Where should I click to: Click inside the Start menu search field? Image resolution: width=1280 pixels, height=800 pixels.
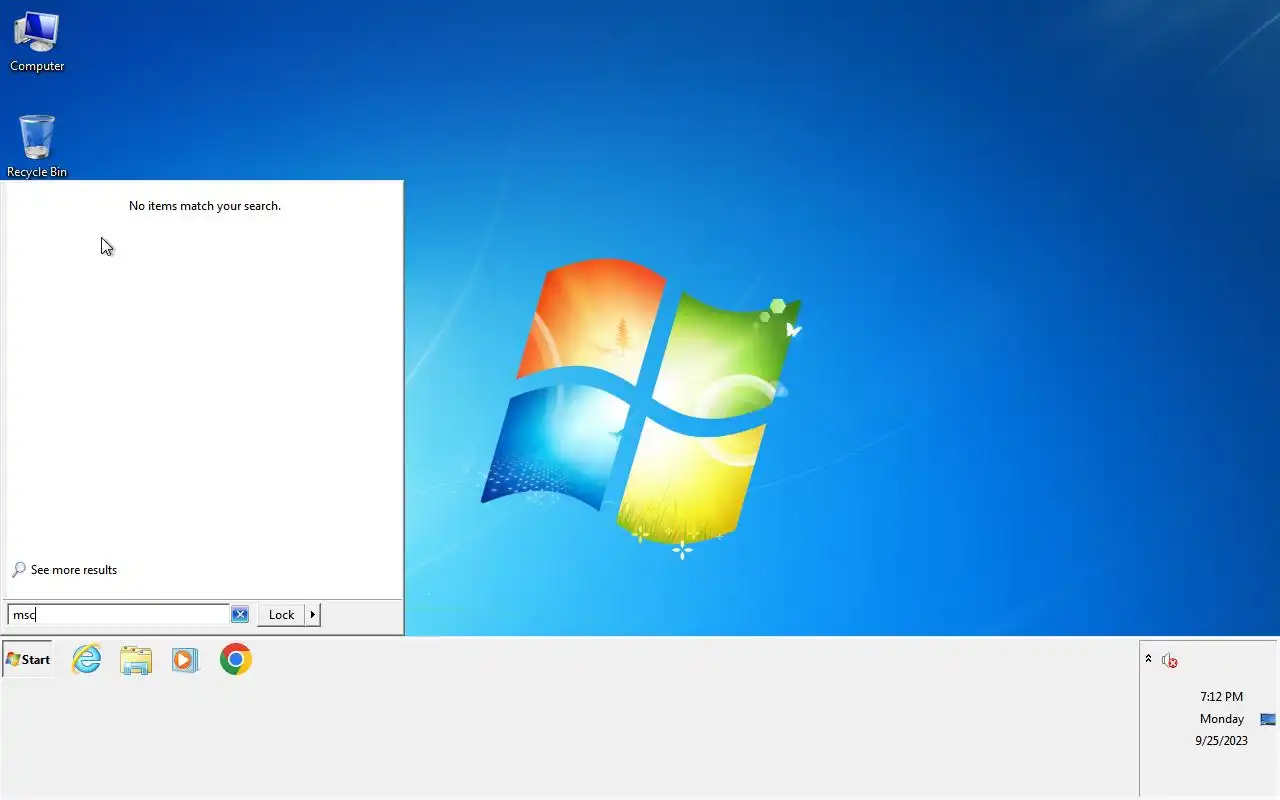click(119, 614)
